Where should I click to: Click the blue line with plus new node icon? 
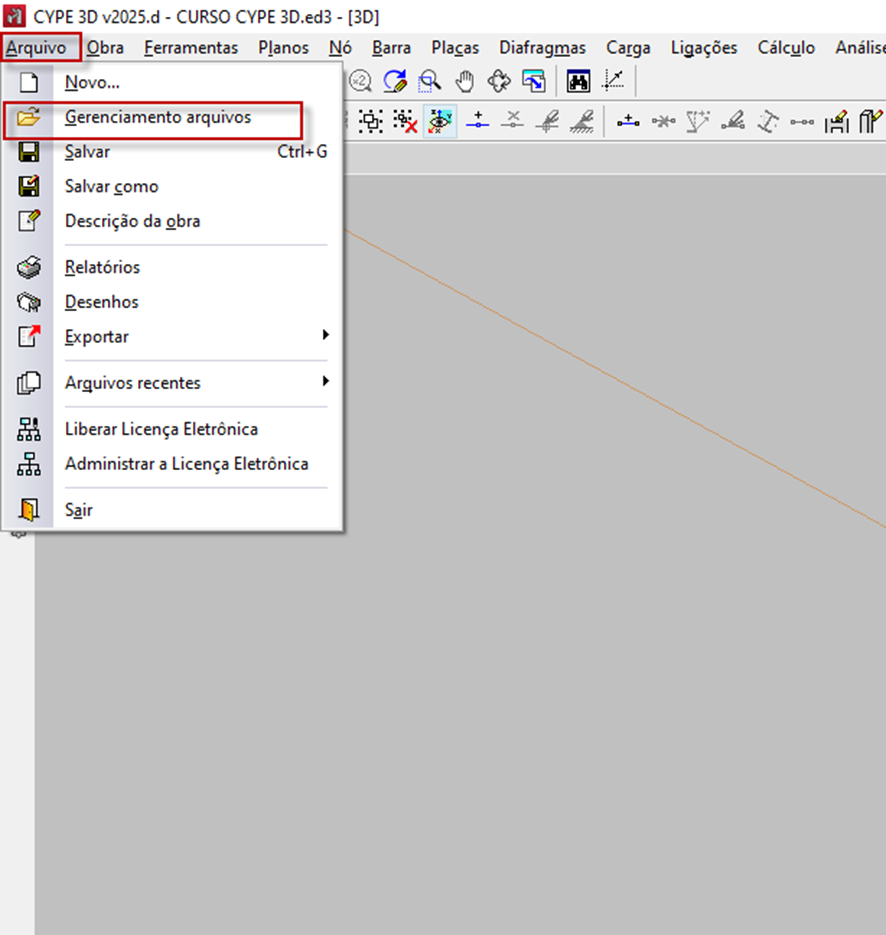(478, 121)
